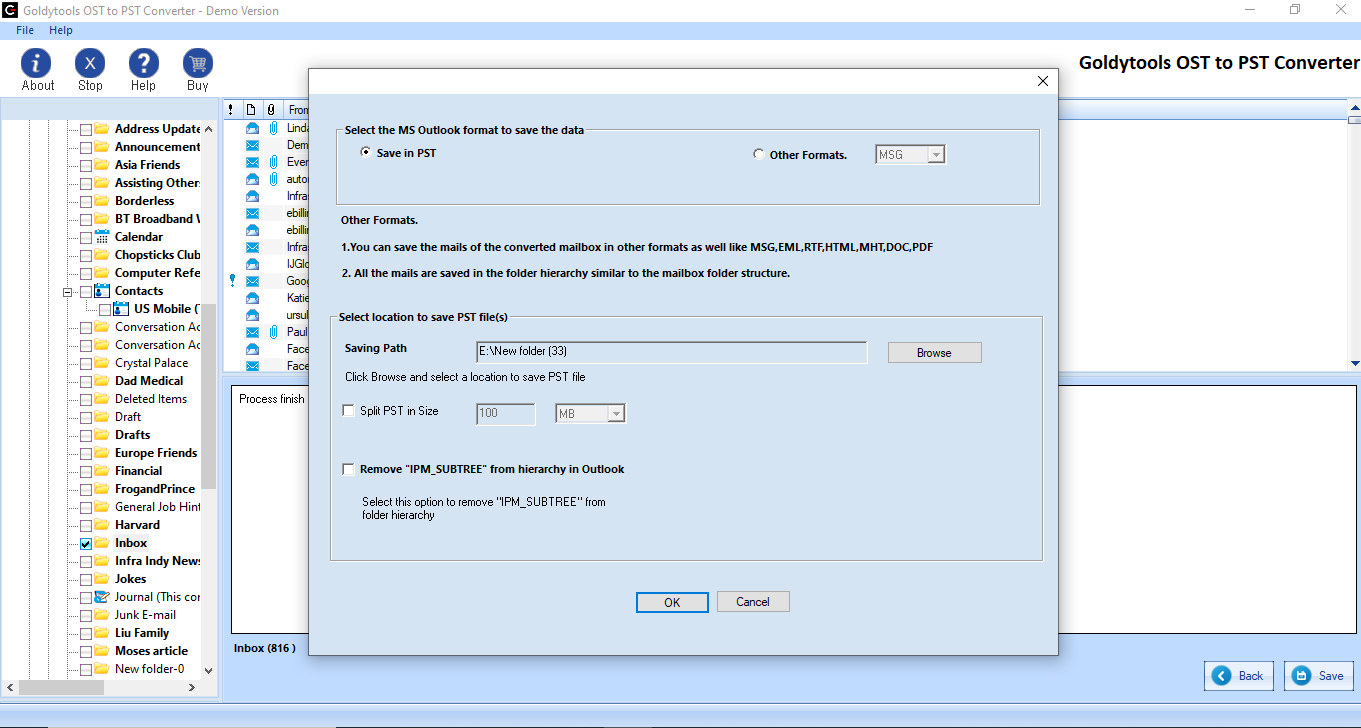Click OK in the save dialog
Image resolution: width=1361 pixels, height=728 pixels.
[672, 602]
